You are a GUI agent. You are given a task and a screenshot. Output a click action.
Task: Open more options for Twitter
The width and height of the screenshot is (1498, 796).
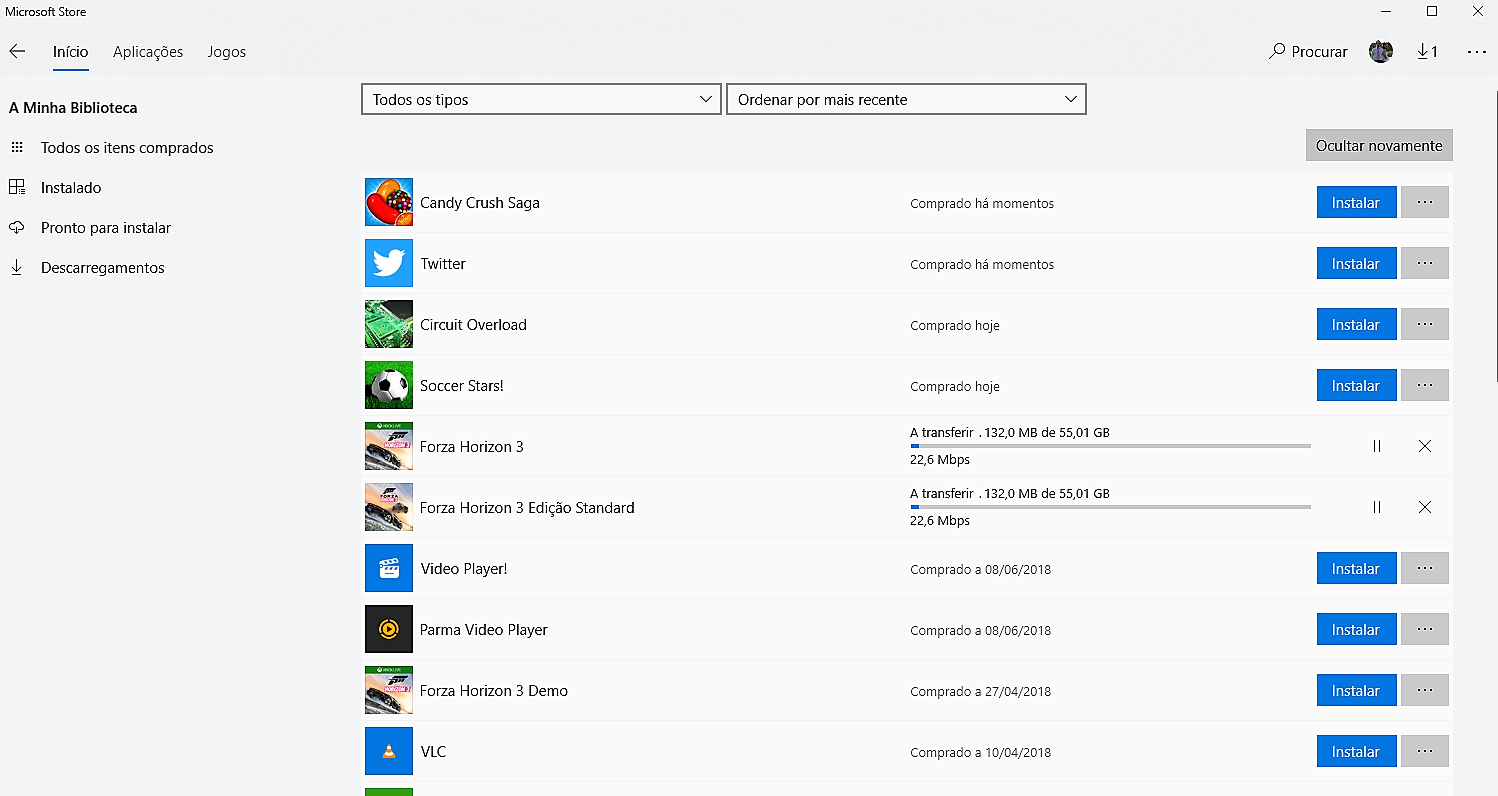(x=1425, y=263)
